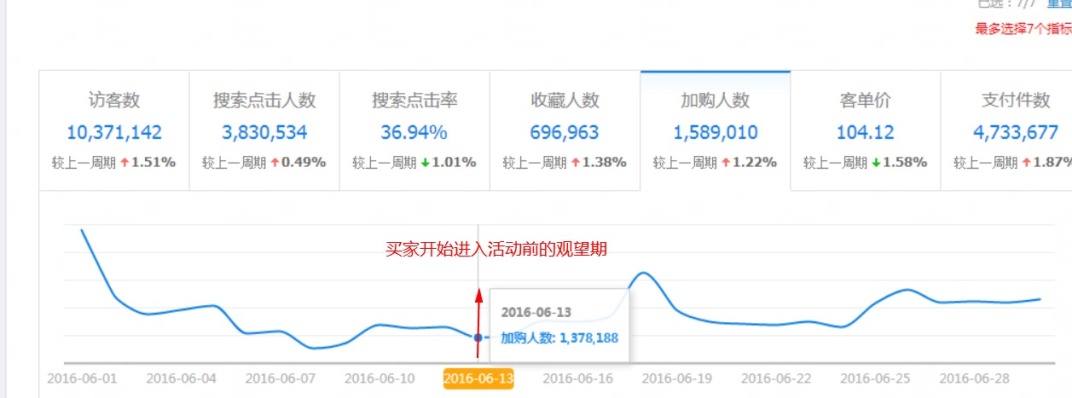
Task: Click the 1,589,010 add-to-cart value
Action: click(x=715, y=132)
